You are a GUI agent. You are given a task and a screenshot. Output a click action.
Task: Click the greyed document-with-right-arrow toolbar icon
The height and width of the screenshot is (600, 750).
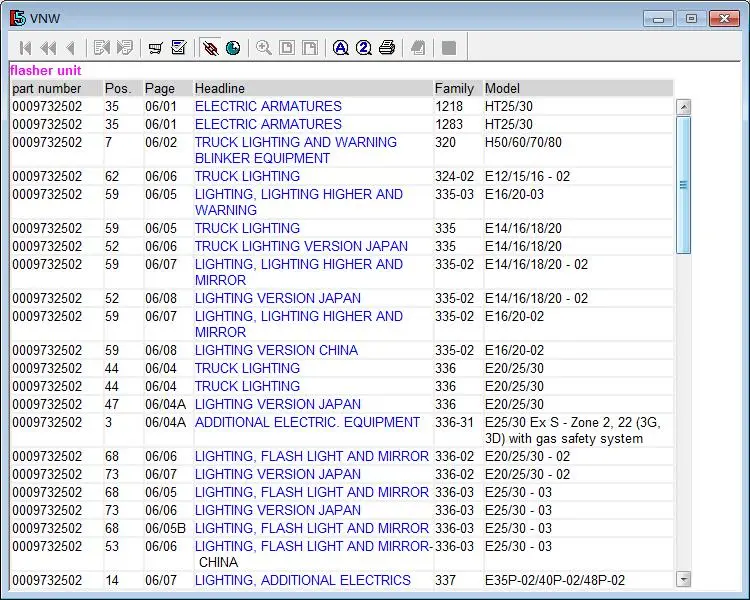(x=125, y=48)
